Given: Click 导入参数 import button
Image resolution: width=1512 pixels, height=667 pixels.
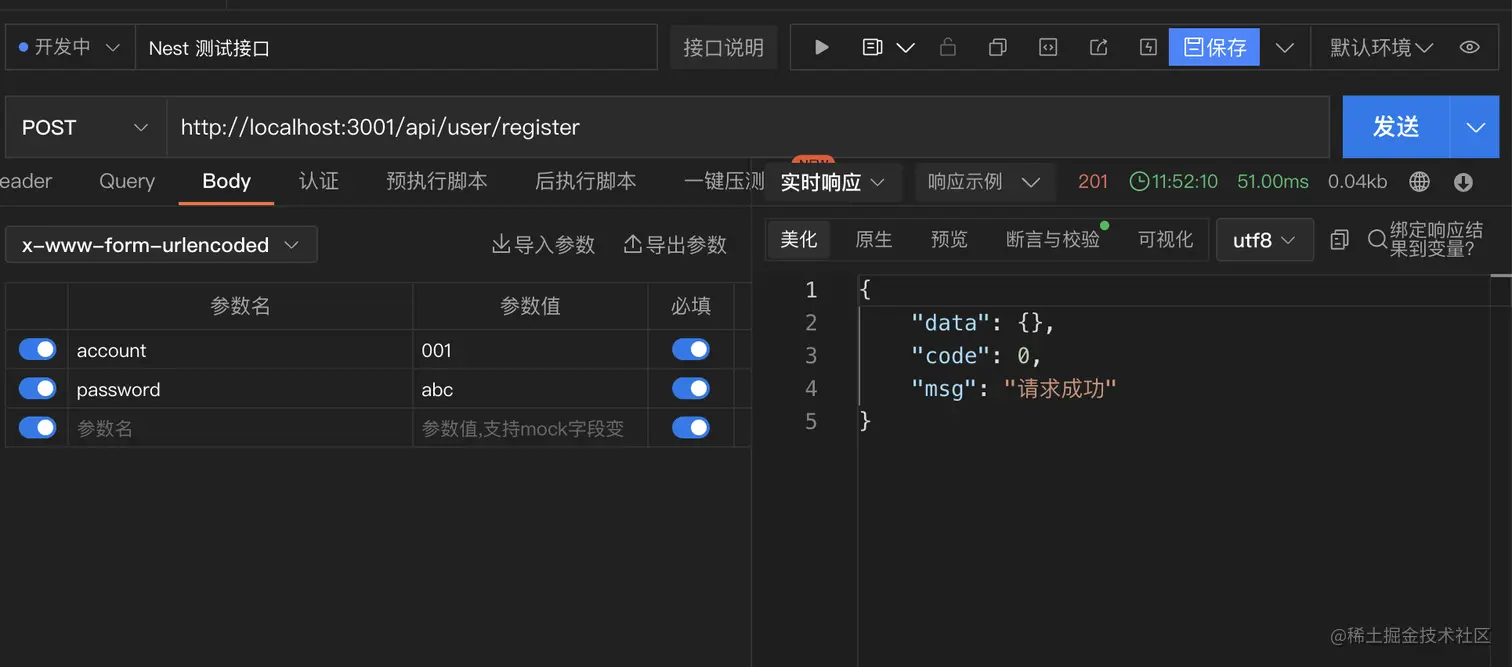Looking at the screenshot, I should click(543, 244).
